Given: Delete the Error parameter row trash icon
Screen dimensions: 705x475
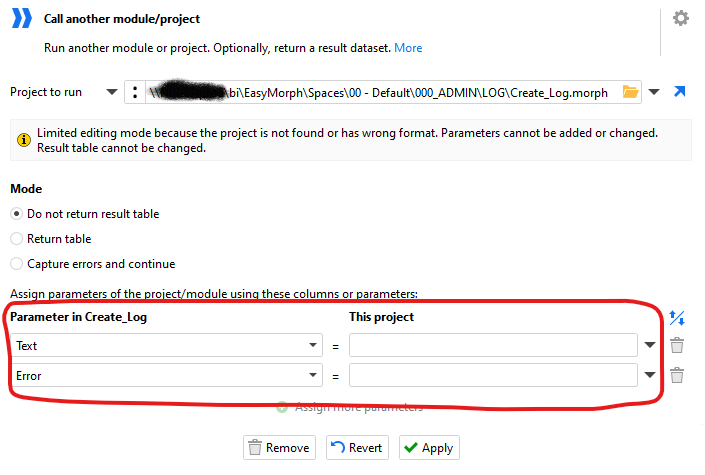Looking at the screenshot, I should point(677,375).
